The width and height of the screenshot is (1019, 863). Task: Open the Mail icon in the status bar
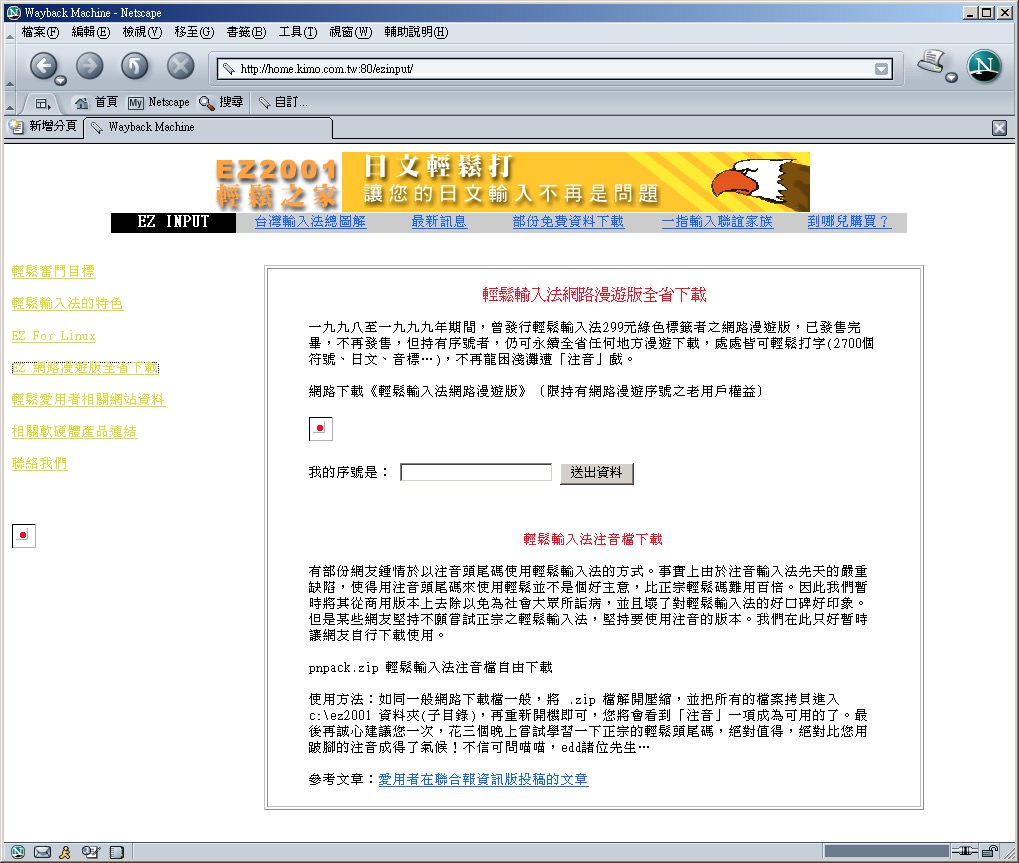pyautogui.click(x=42, y=852)
